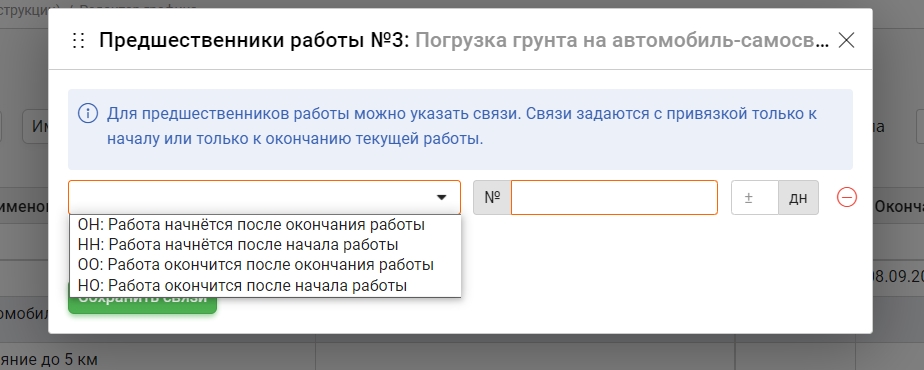Click the blue info message text
The height and width of the screenshot is (370, 924).
pyautogui.click(x=461, y=126)
